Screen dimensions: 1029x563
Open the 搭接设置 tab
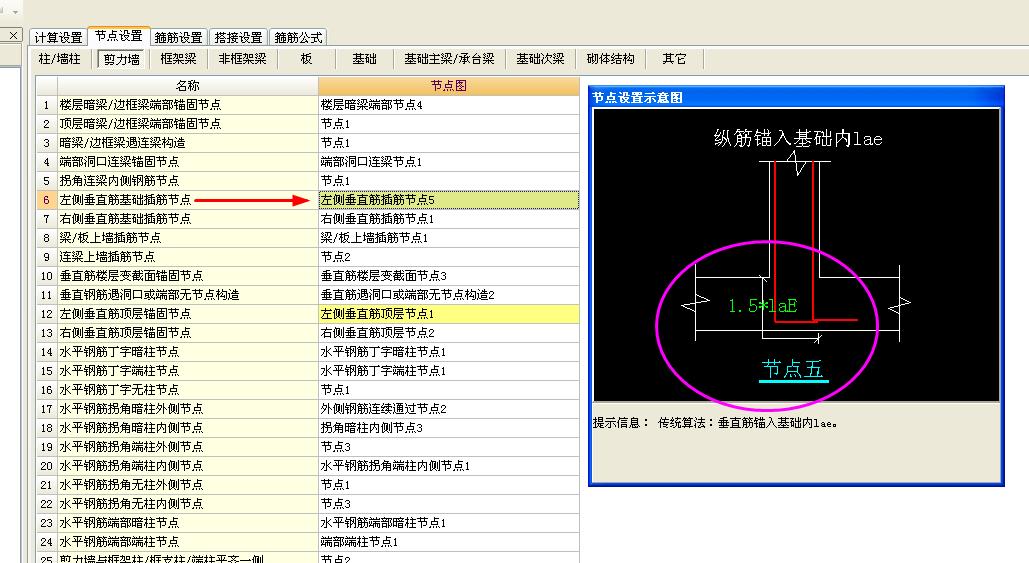tap(238, 37)
